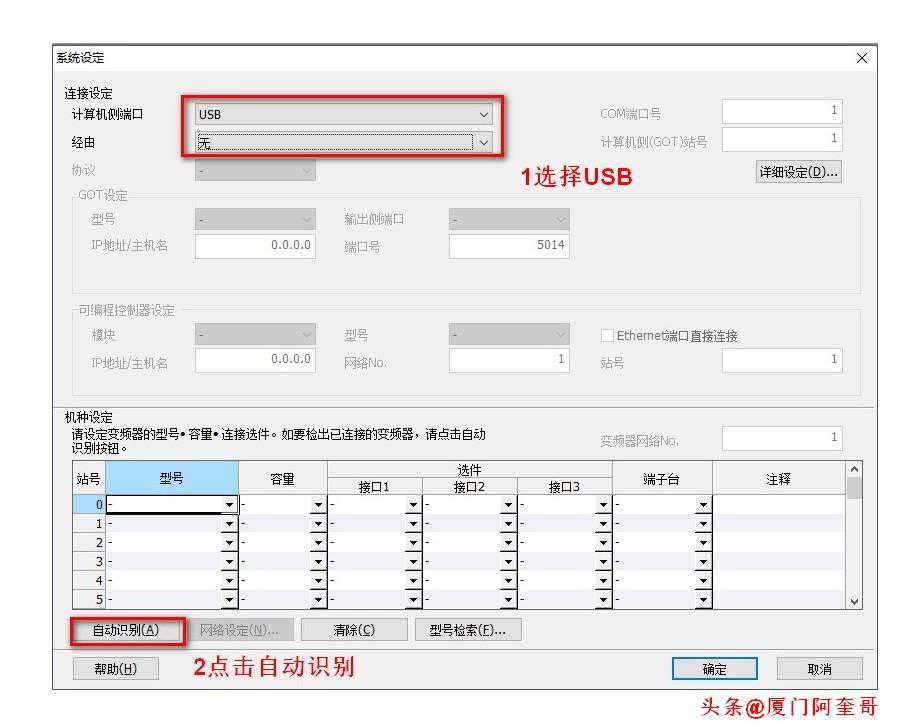The height and width of the screenshot is (726, 917).
Task: Click the 型号 column header
Action: tap(172, 478)
